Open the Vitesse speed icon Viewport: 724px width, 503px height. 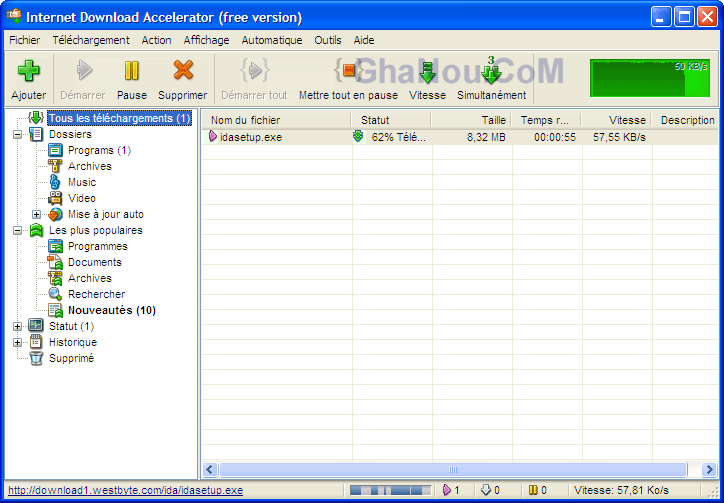[428, 73]
